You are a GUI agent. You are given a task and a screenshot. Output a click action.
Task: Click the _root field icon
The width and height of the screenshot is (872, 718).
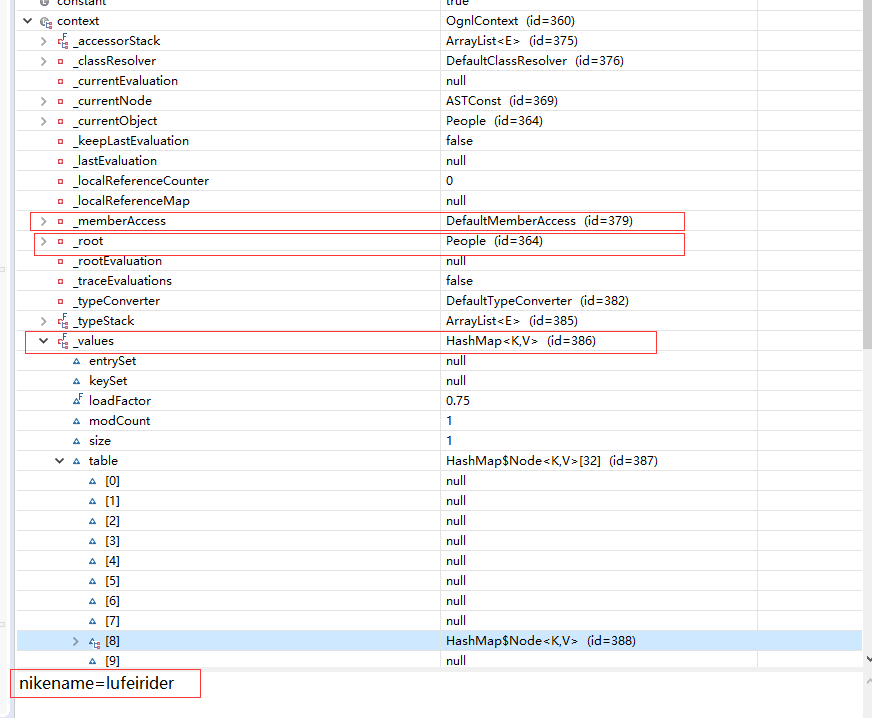pyautogui.click(x=61, y=241)
